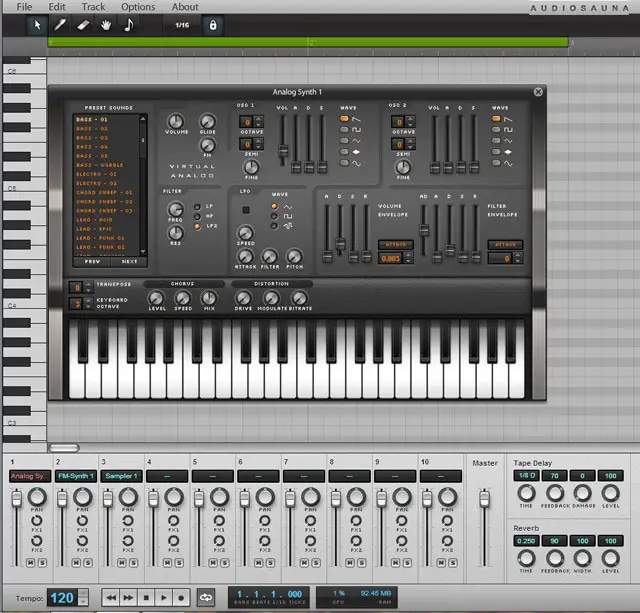The image size is (640, 613).
Task: Click the OSC 1 OCTAVE stepper arrows
Action: pyautogui.click(x=258, y=121)
